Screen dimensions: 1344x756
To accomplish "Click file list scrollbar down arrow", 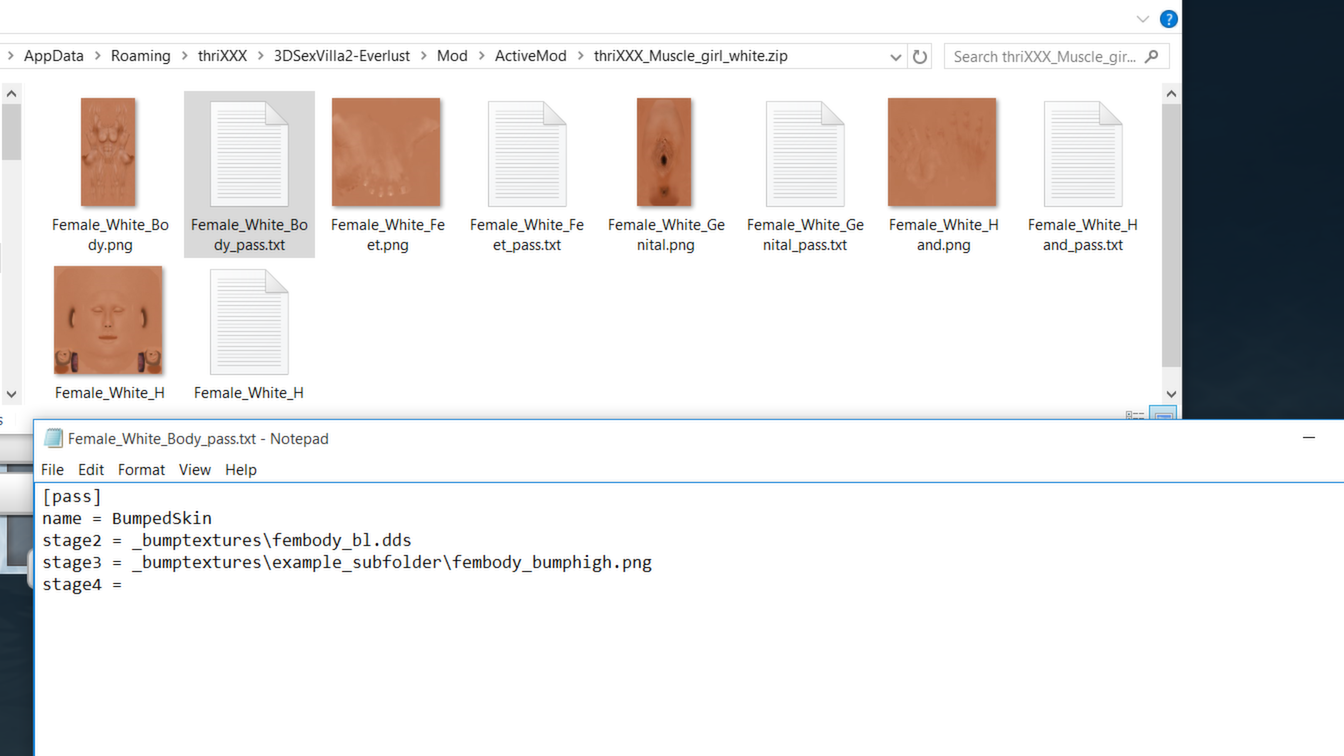I will coord(1171,394).
